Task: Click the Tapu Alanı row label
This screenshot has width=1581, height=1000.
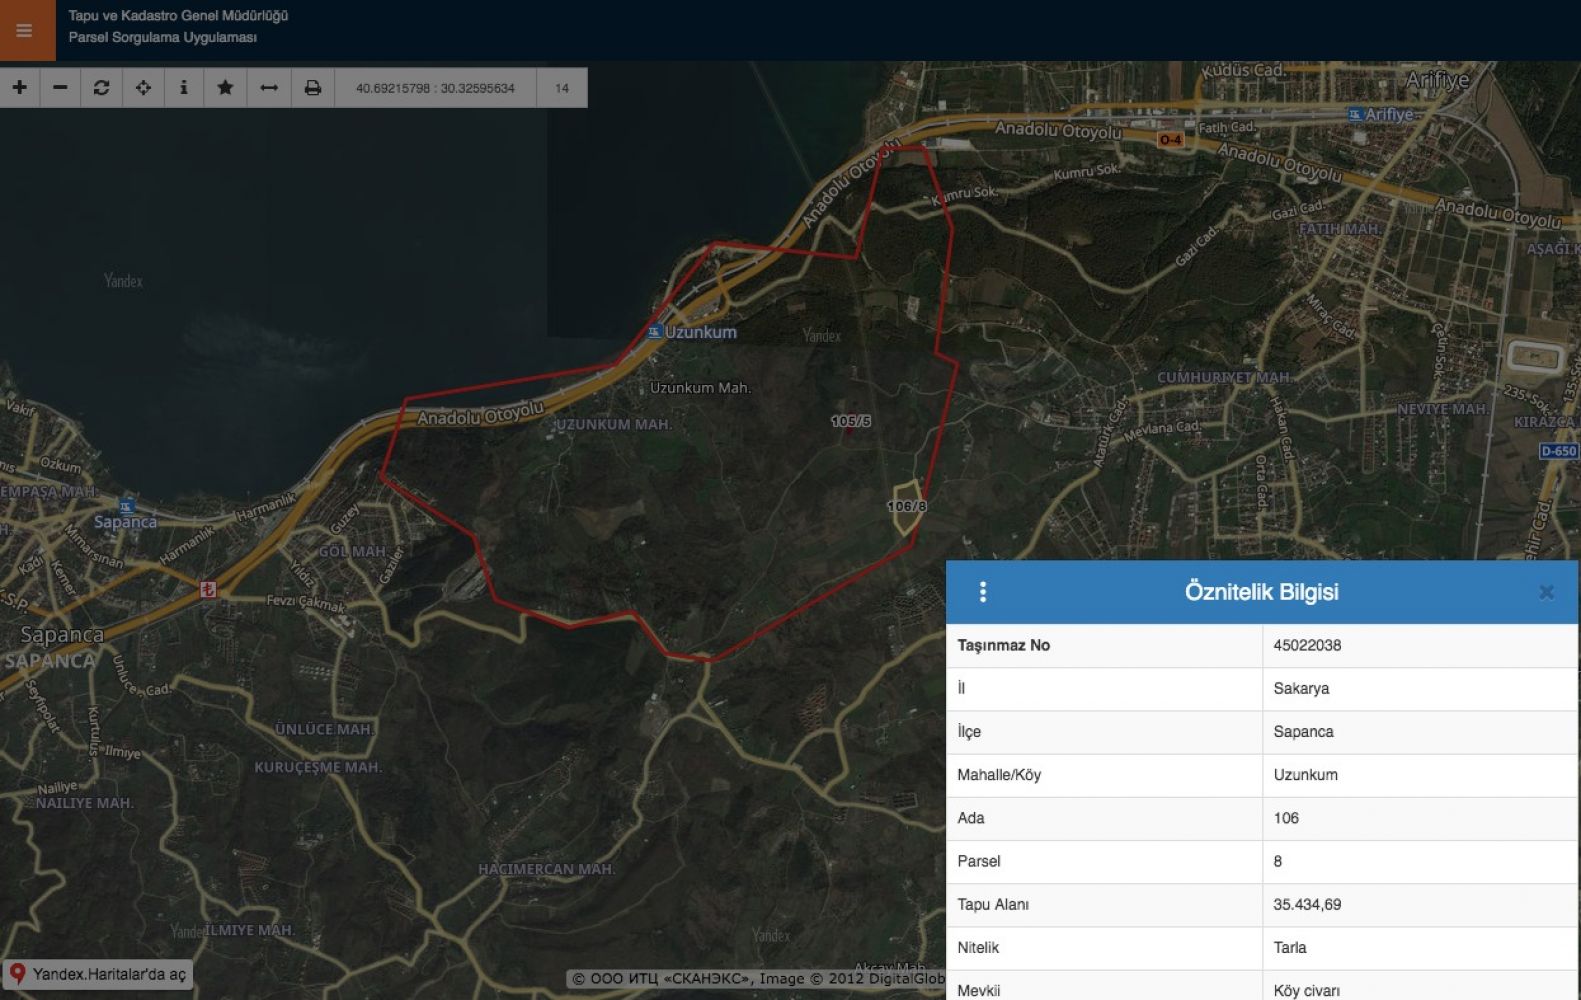Action: [993, 904]
